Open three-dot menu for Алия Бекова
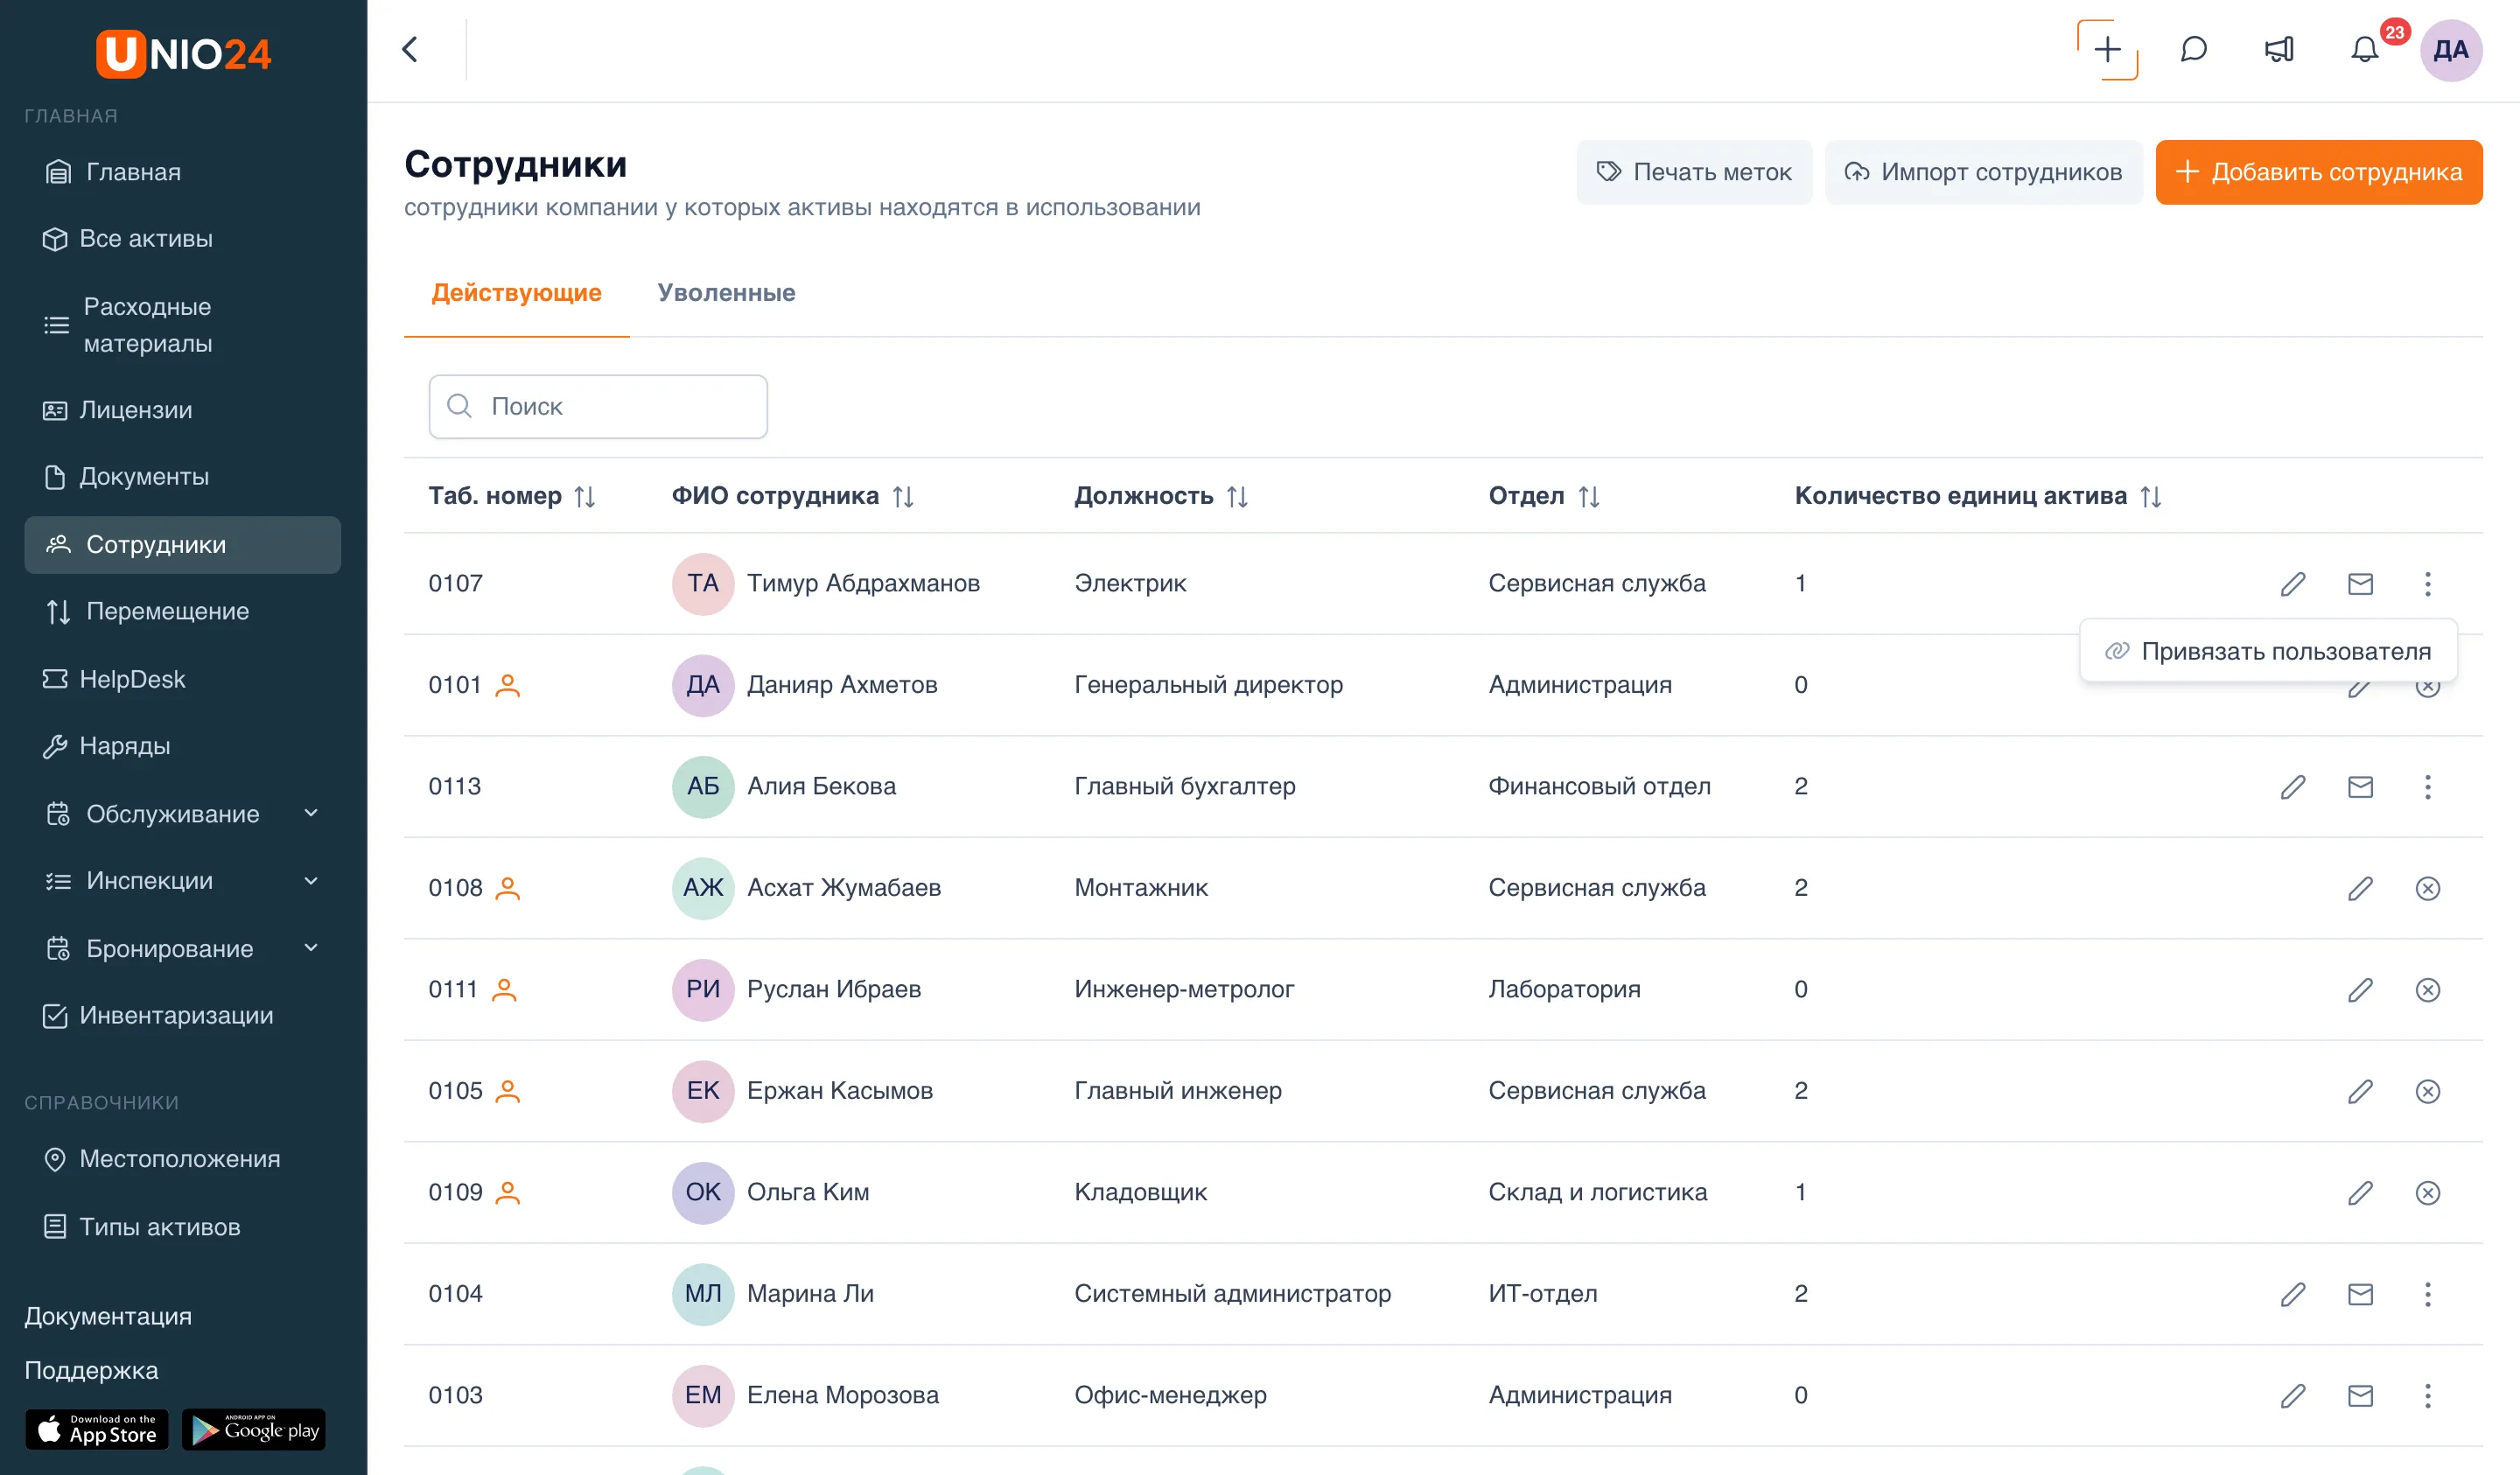The height and width of the screenshot is (1475, 2520). pyautogui.click(x=2427, y=787)
